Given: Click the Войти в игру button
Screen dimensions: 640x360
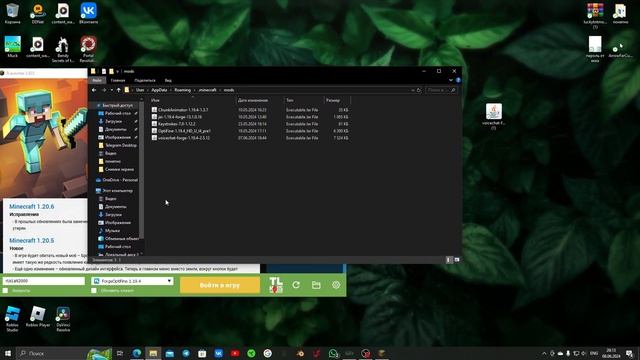Looking at the screenshot, I should [220, 285].
